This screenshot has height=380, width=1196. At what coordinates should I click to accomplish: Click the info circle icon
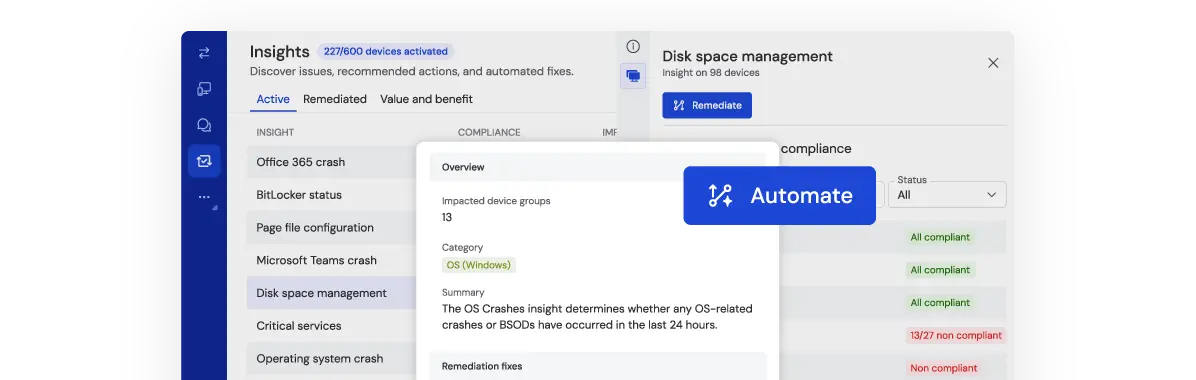coord(633,47)
